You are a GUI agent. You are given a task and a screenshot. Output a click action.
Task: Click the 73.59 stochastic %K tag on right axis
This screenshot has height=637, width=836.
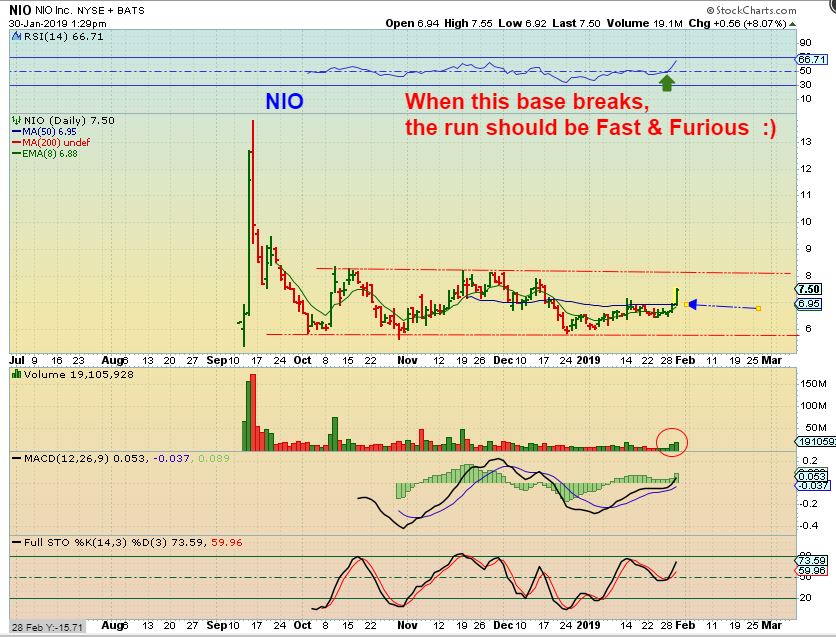pos(811,560)
